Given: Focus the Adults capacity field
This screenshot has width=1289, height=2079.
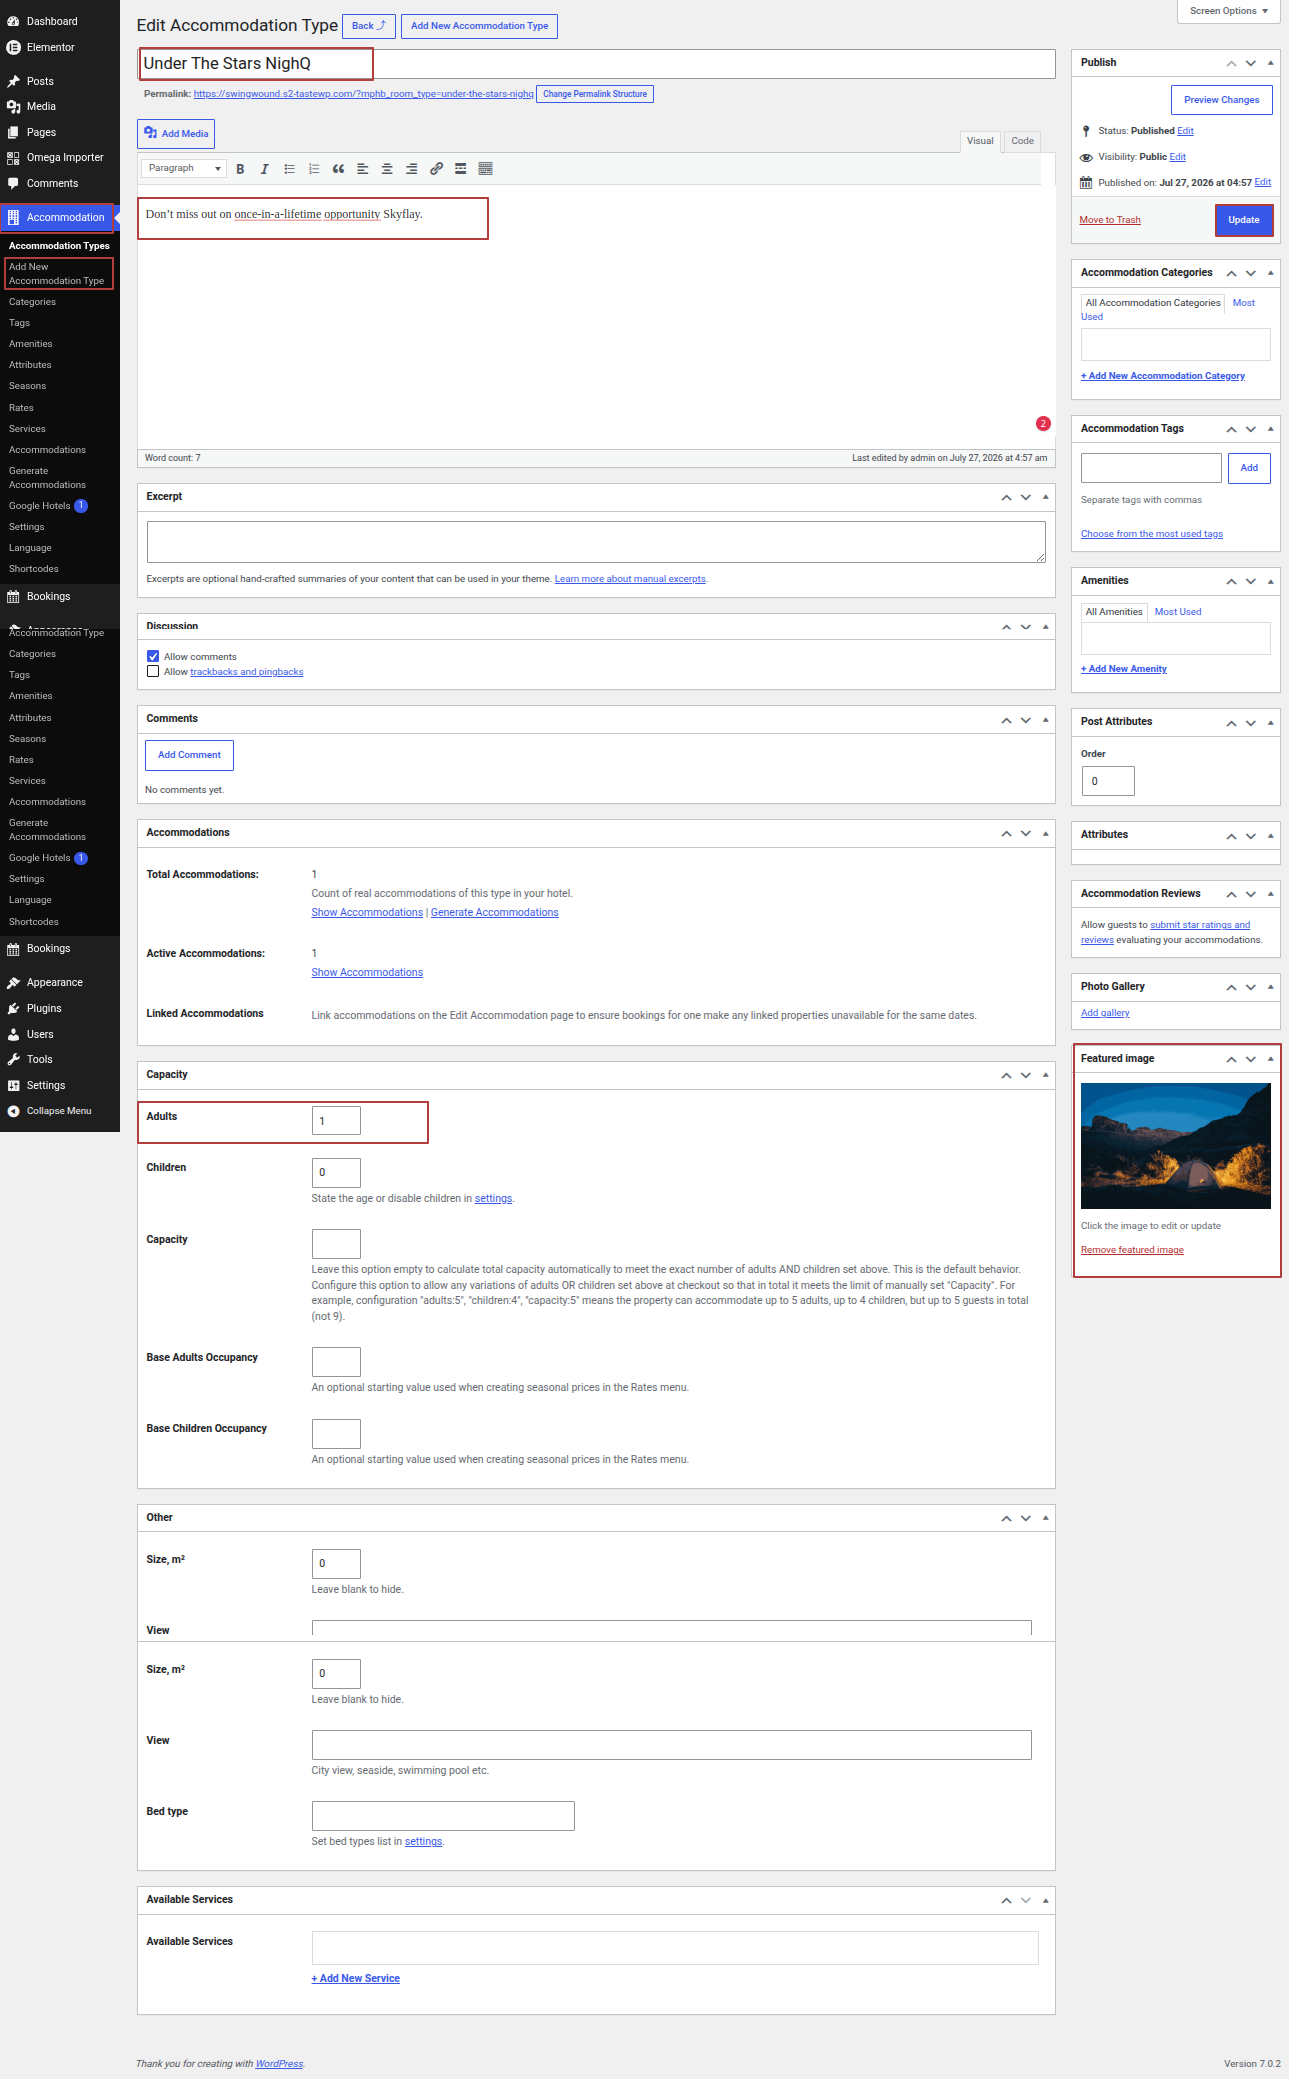Looking at the screenshot, I should [336, 1121].
